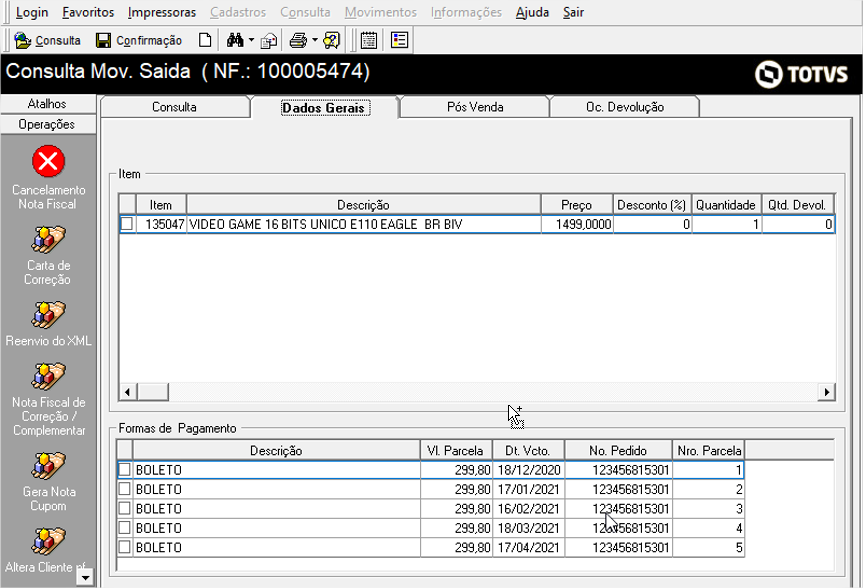Click the binoculars search icon

pos(235,40)
